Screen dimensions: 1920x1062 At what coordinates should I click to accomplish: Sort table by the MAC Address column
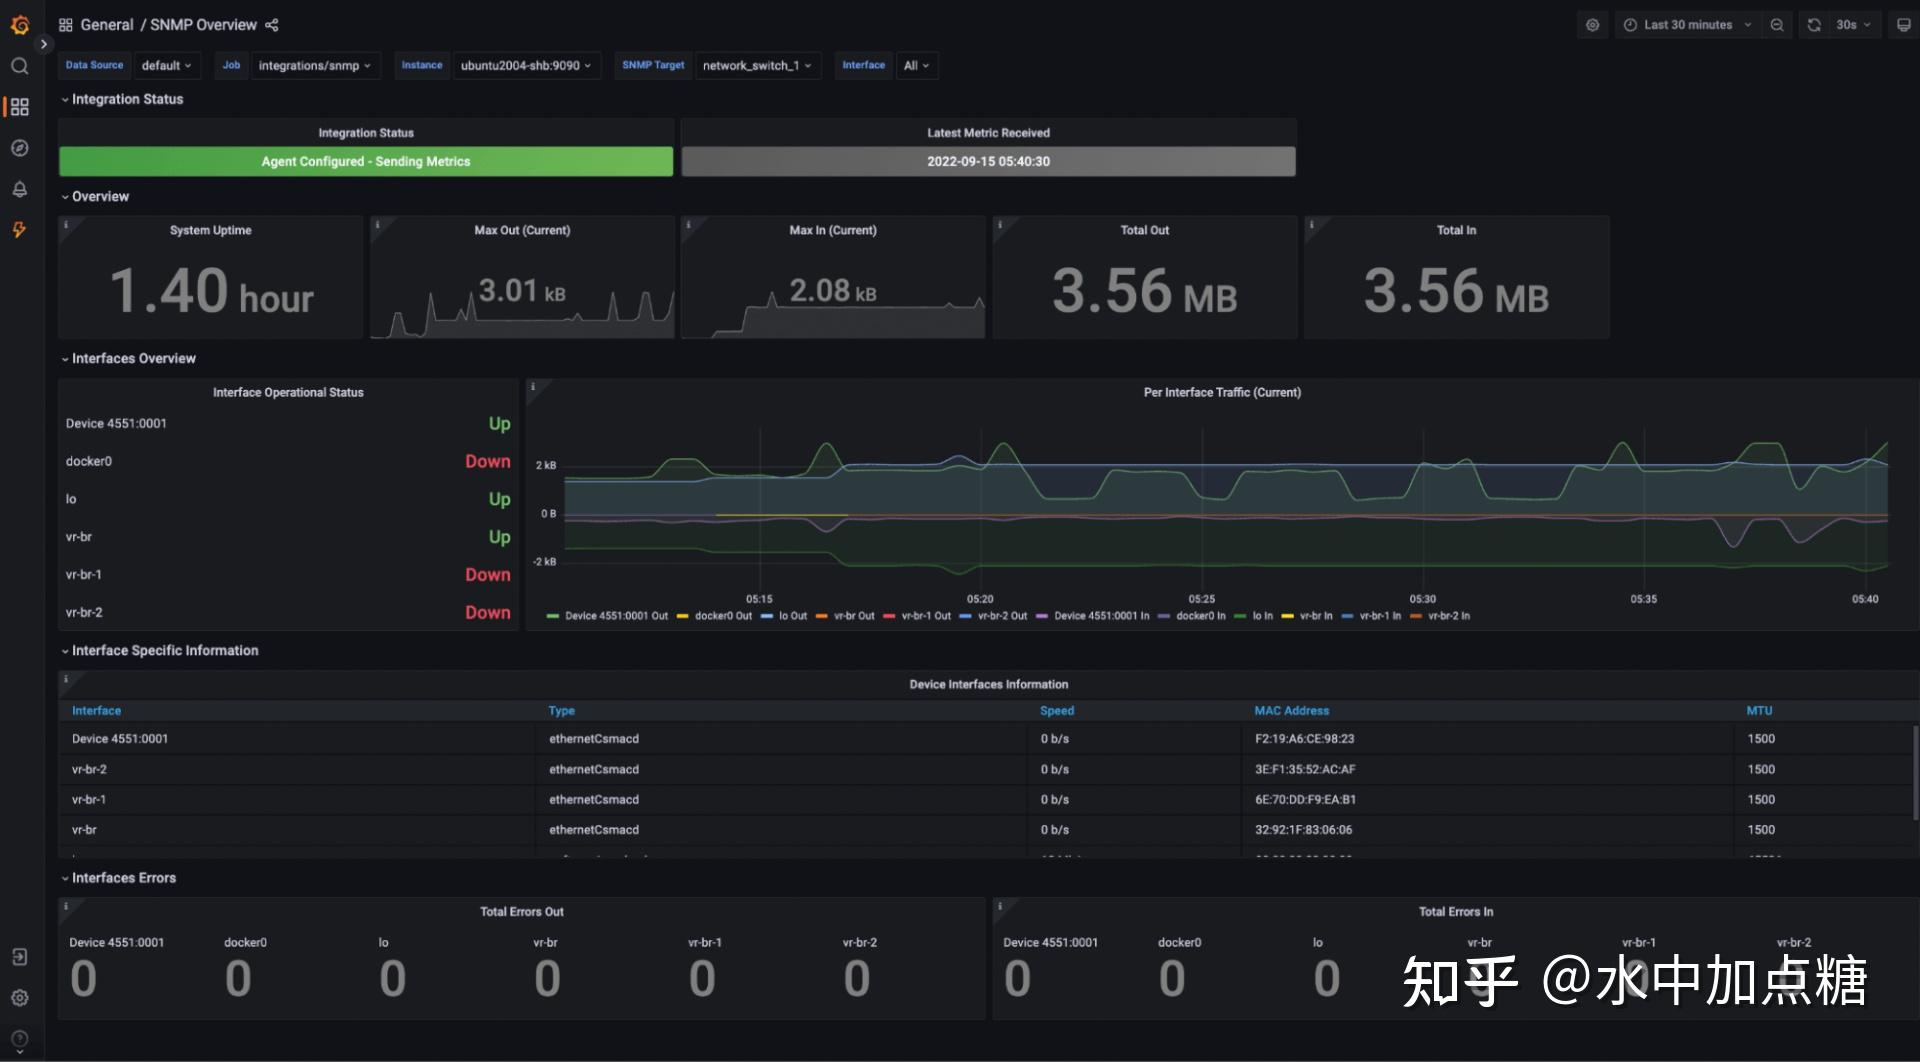click(x=1291, y=710)
